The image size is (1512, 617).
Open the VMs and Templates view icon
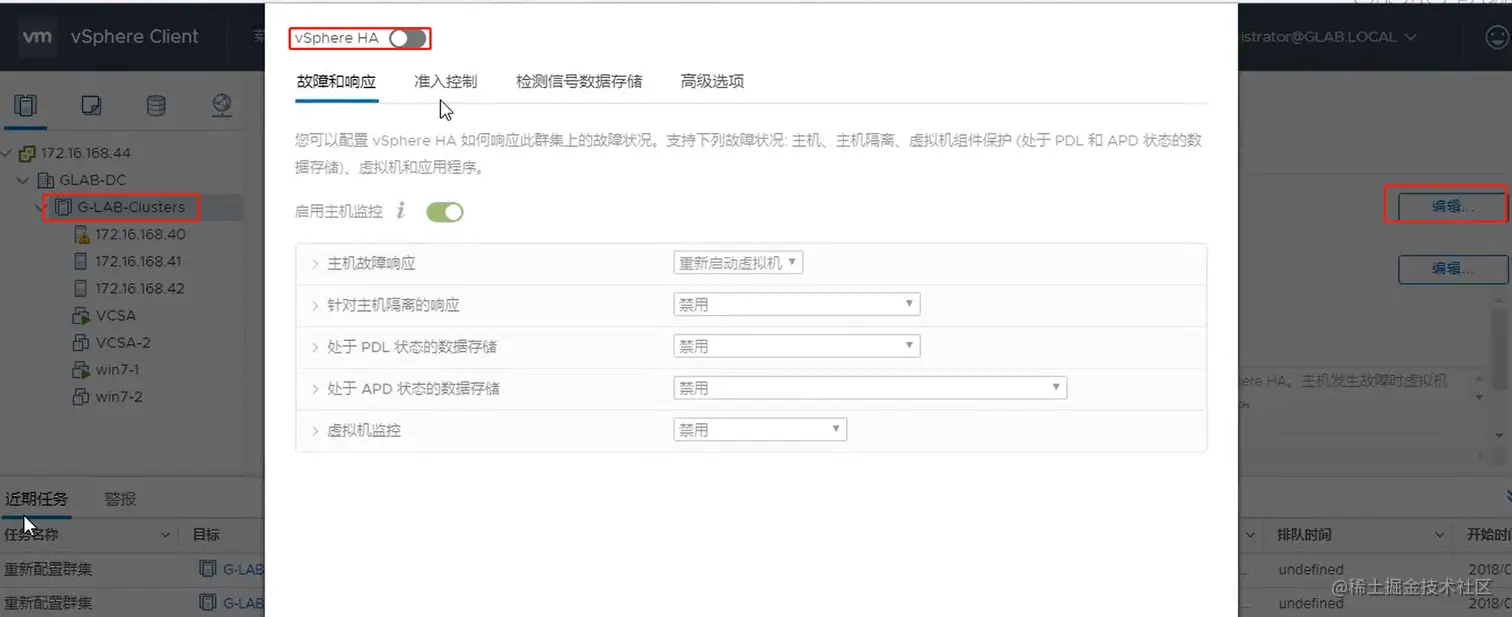pos(91,105)
